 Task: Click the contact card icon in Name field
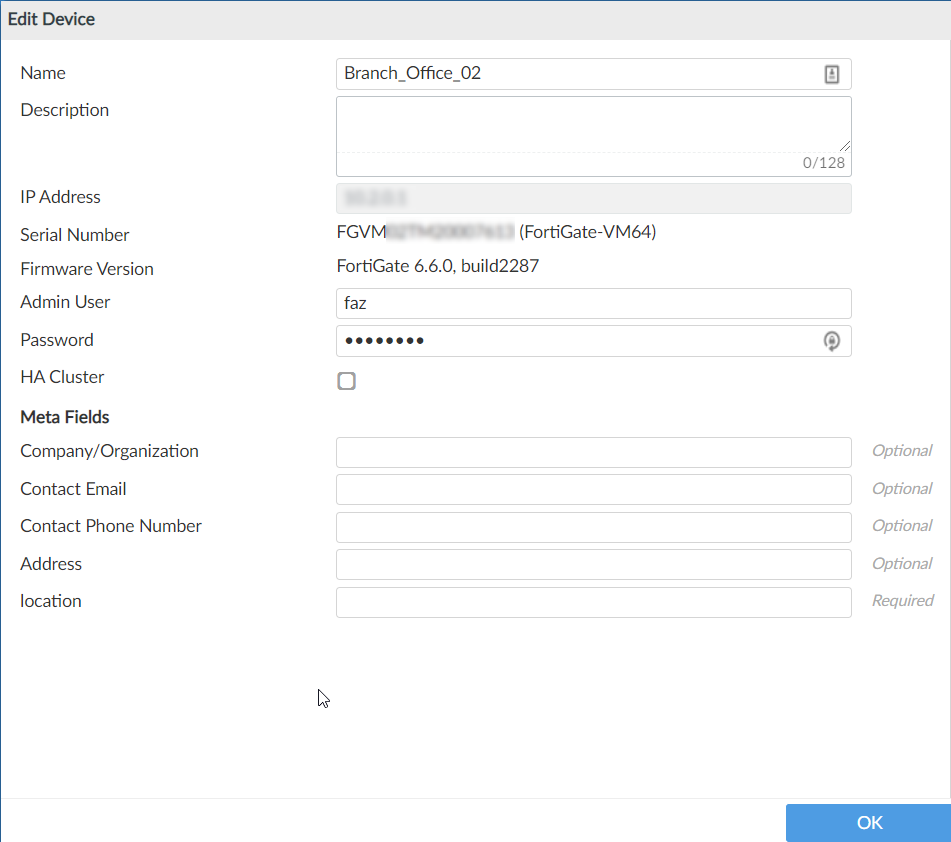tap(831, 74)
